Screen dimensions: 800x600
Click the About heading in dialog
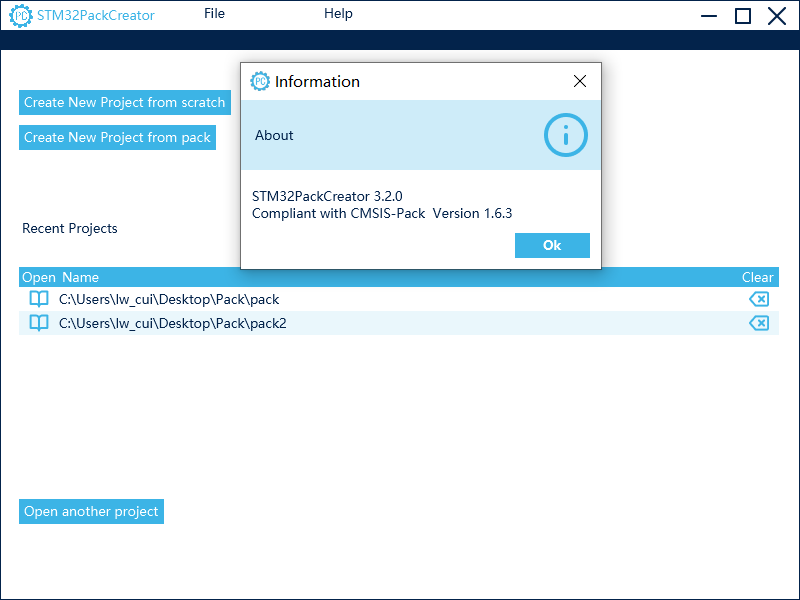274,135
